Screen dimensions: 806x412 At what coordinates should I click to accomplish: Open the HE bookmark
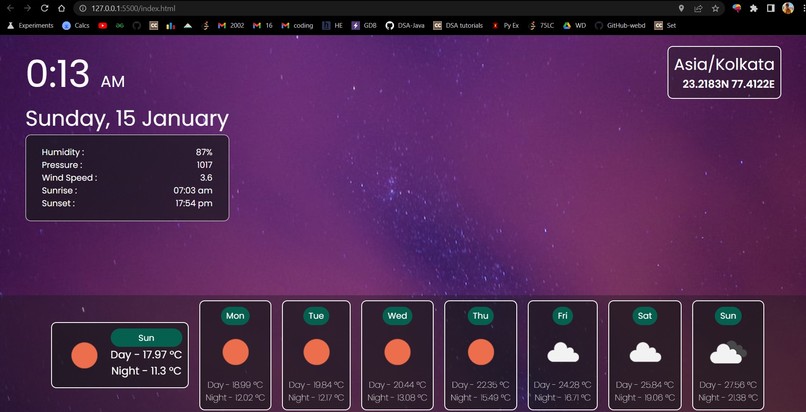pos(332,25)
